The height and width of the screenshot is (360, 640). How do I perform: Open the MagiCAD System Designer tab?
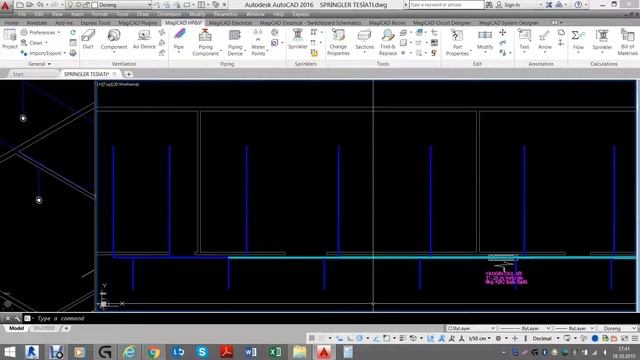(x=509, y=23)
